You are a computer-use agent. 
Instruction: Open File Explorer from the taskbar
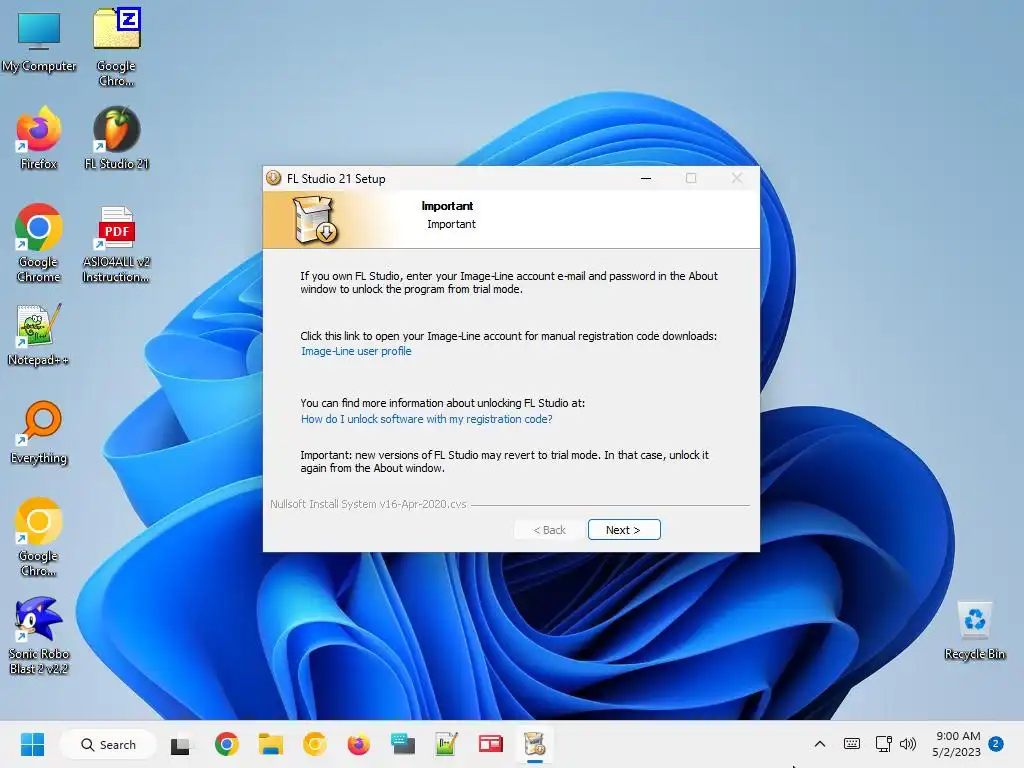pos(270,744)
